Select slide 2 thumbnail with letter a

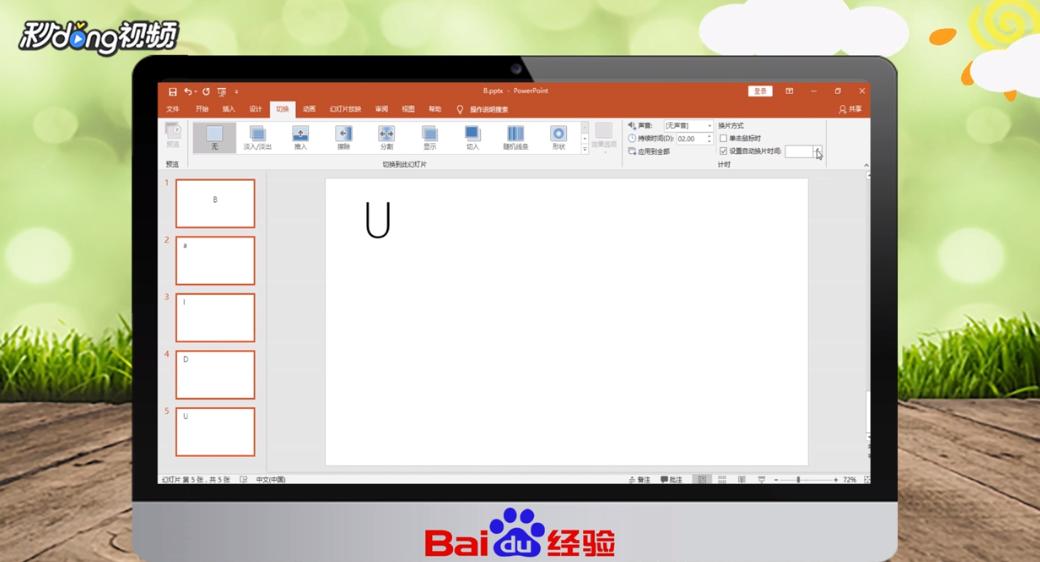[215, 260]
